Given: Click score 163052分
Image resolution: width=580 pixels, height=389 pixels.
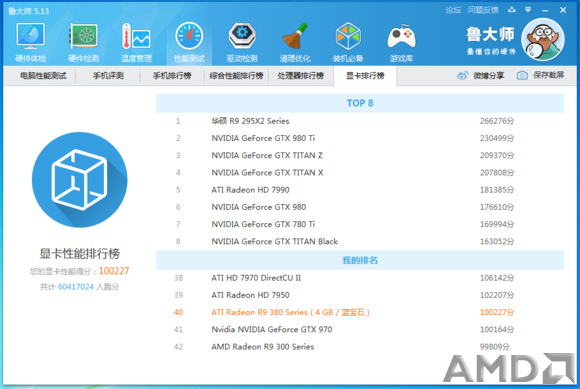Looking at the screenshot, I should 497,241.
